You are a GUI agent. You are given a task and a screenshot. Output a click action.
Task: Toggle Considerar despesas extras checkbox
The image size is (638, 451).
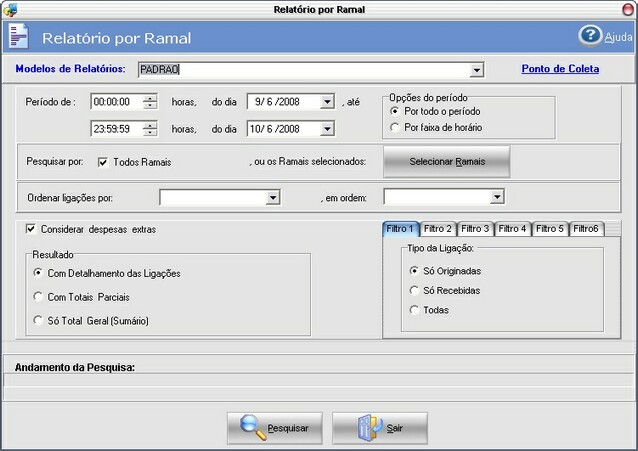pos(31,229)
